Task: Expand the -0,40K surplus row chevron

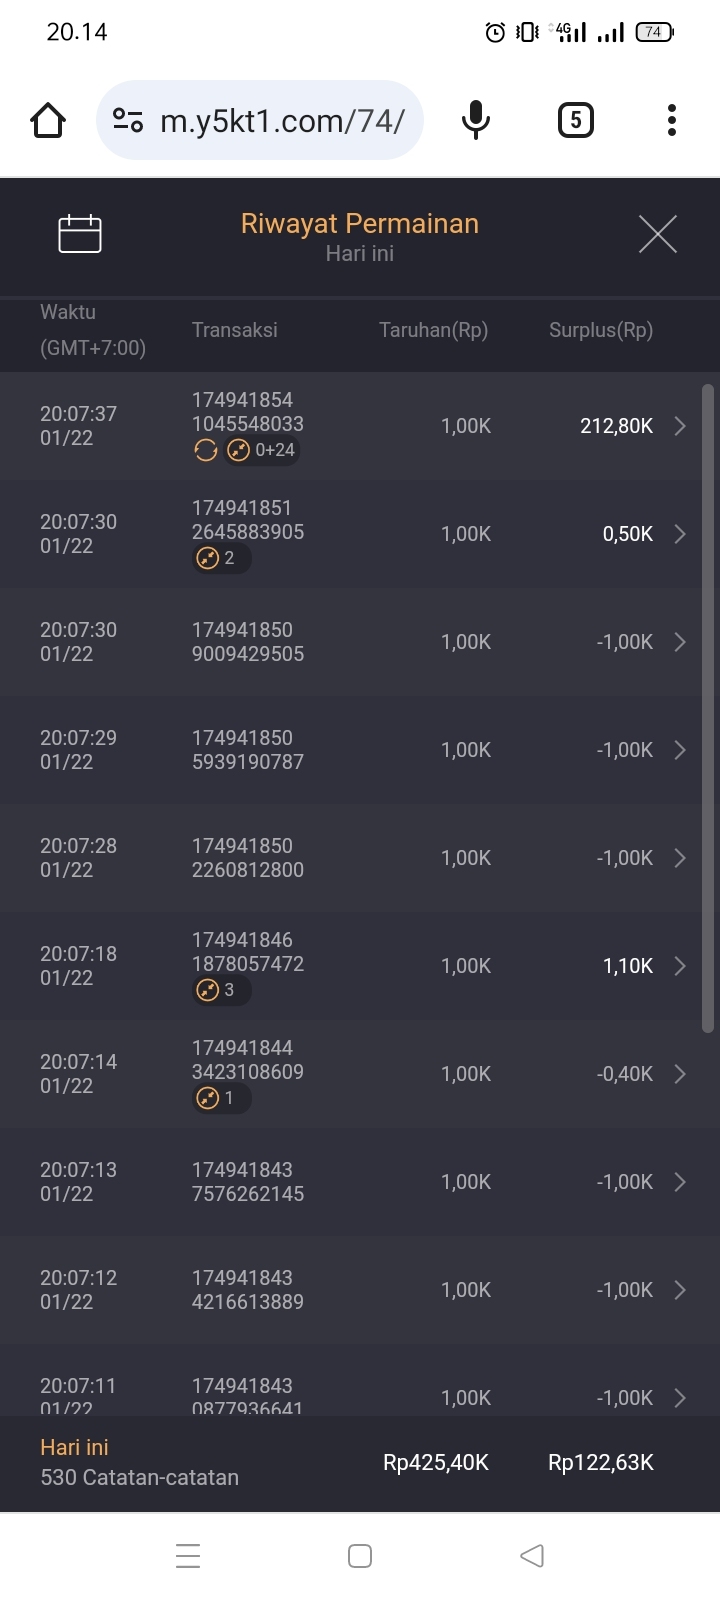Action: pos(680,1074)
